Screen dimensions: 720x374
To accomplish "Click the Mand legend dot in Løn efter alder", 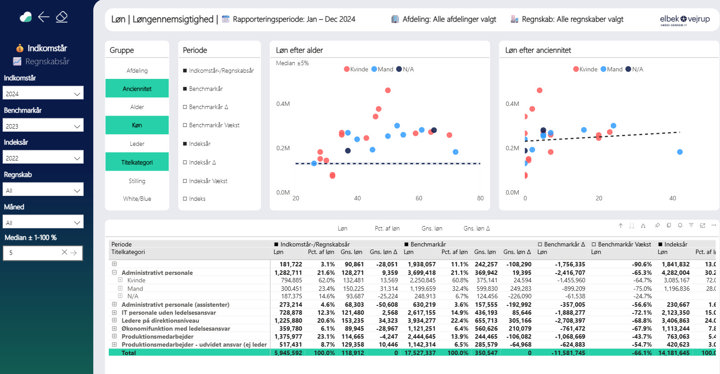I will [374, 69].
